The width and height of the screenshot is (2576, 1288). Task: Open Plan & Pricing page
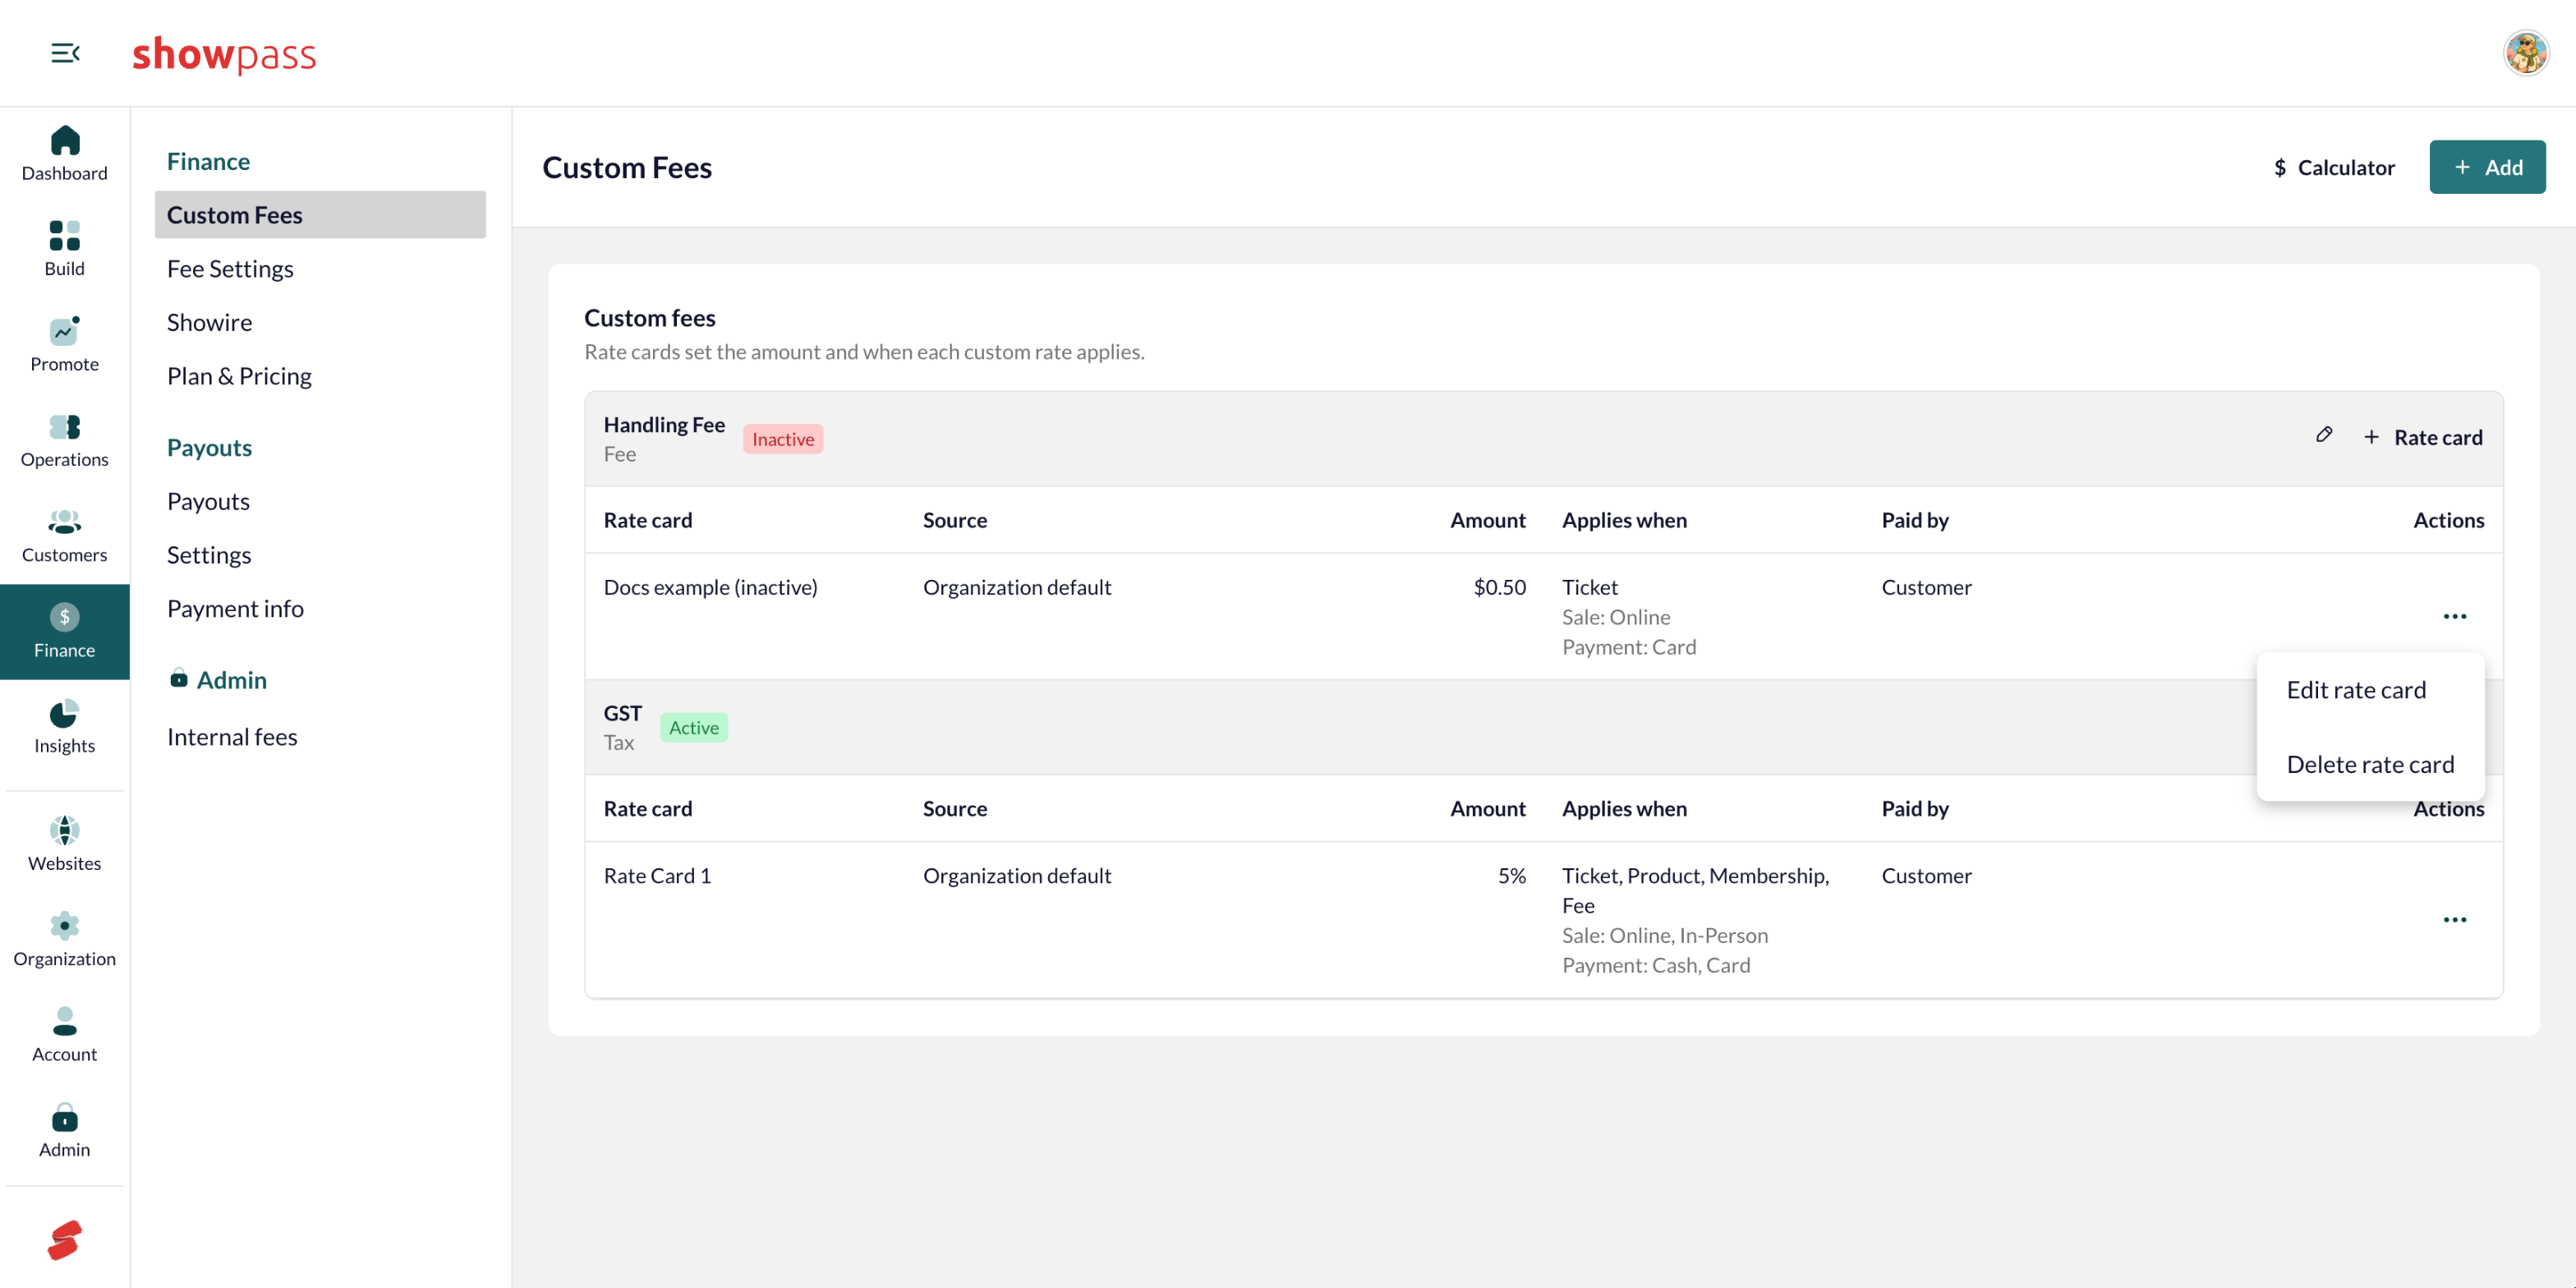coord(239,376)
